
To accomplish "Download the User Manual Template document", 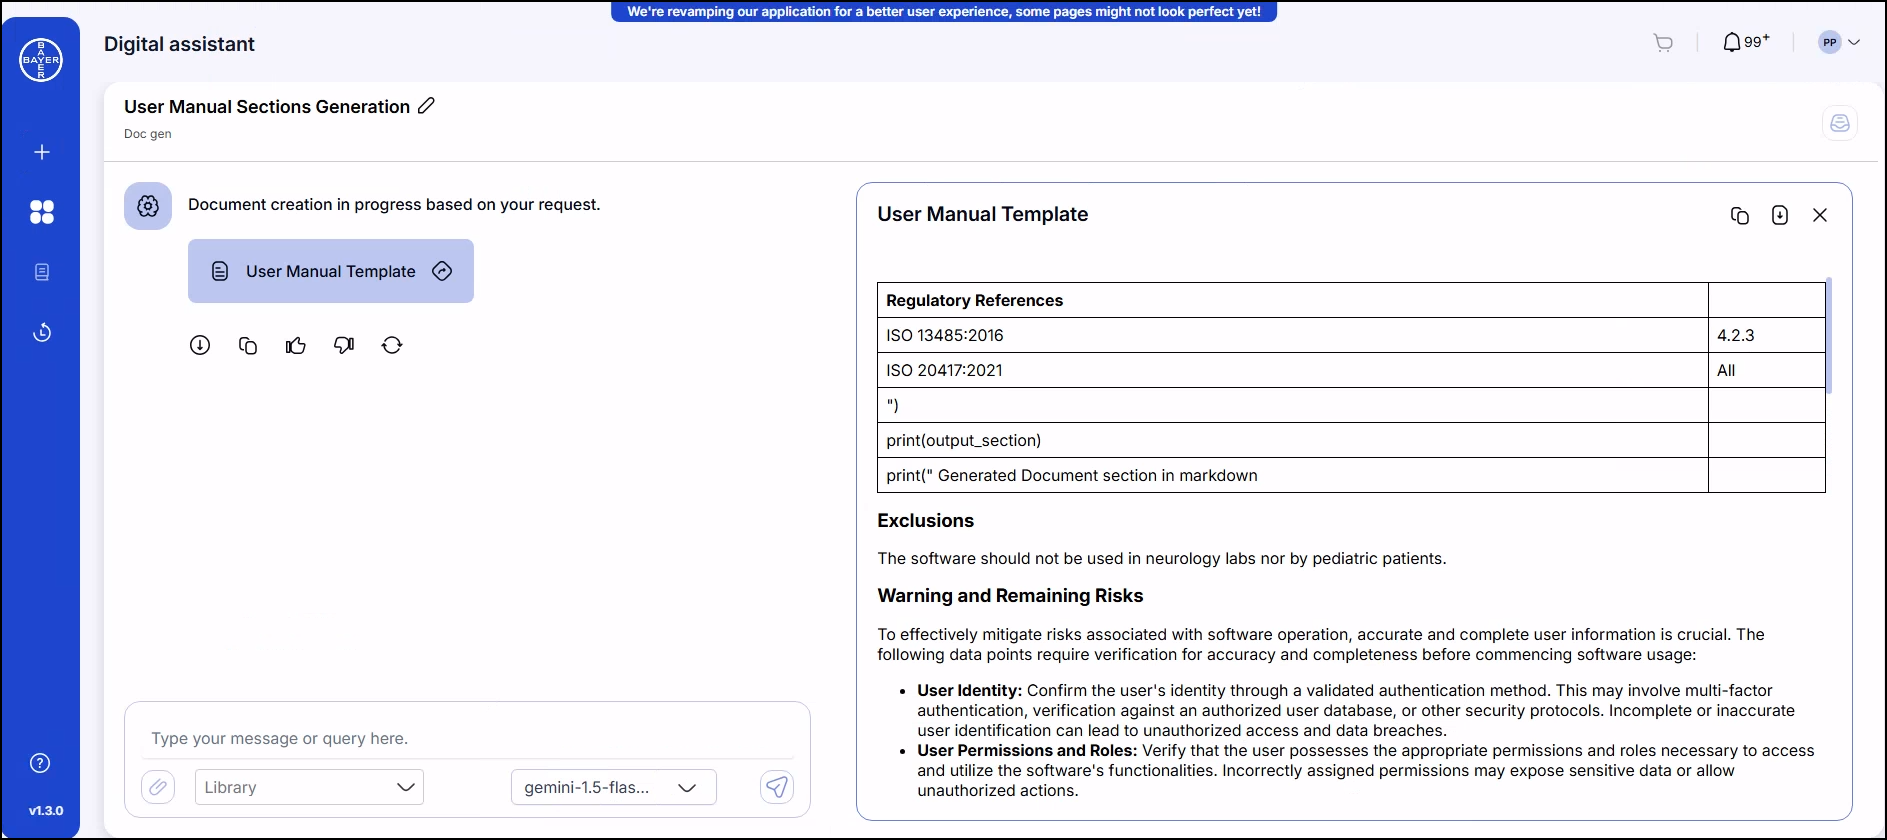I will 1780,215.
